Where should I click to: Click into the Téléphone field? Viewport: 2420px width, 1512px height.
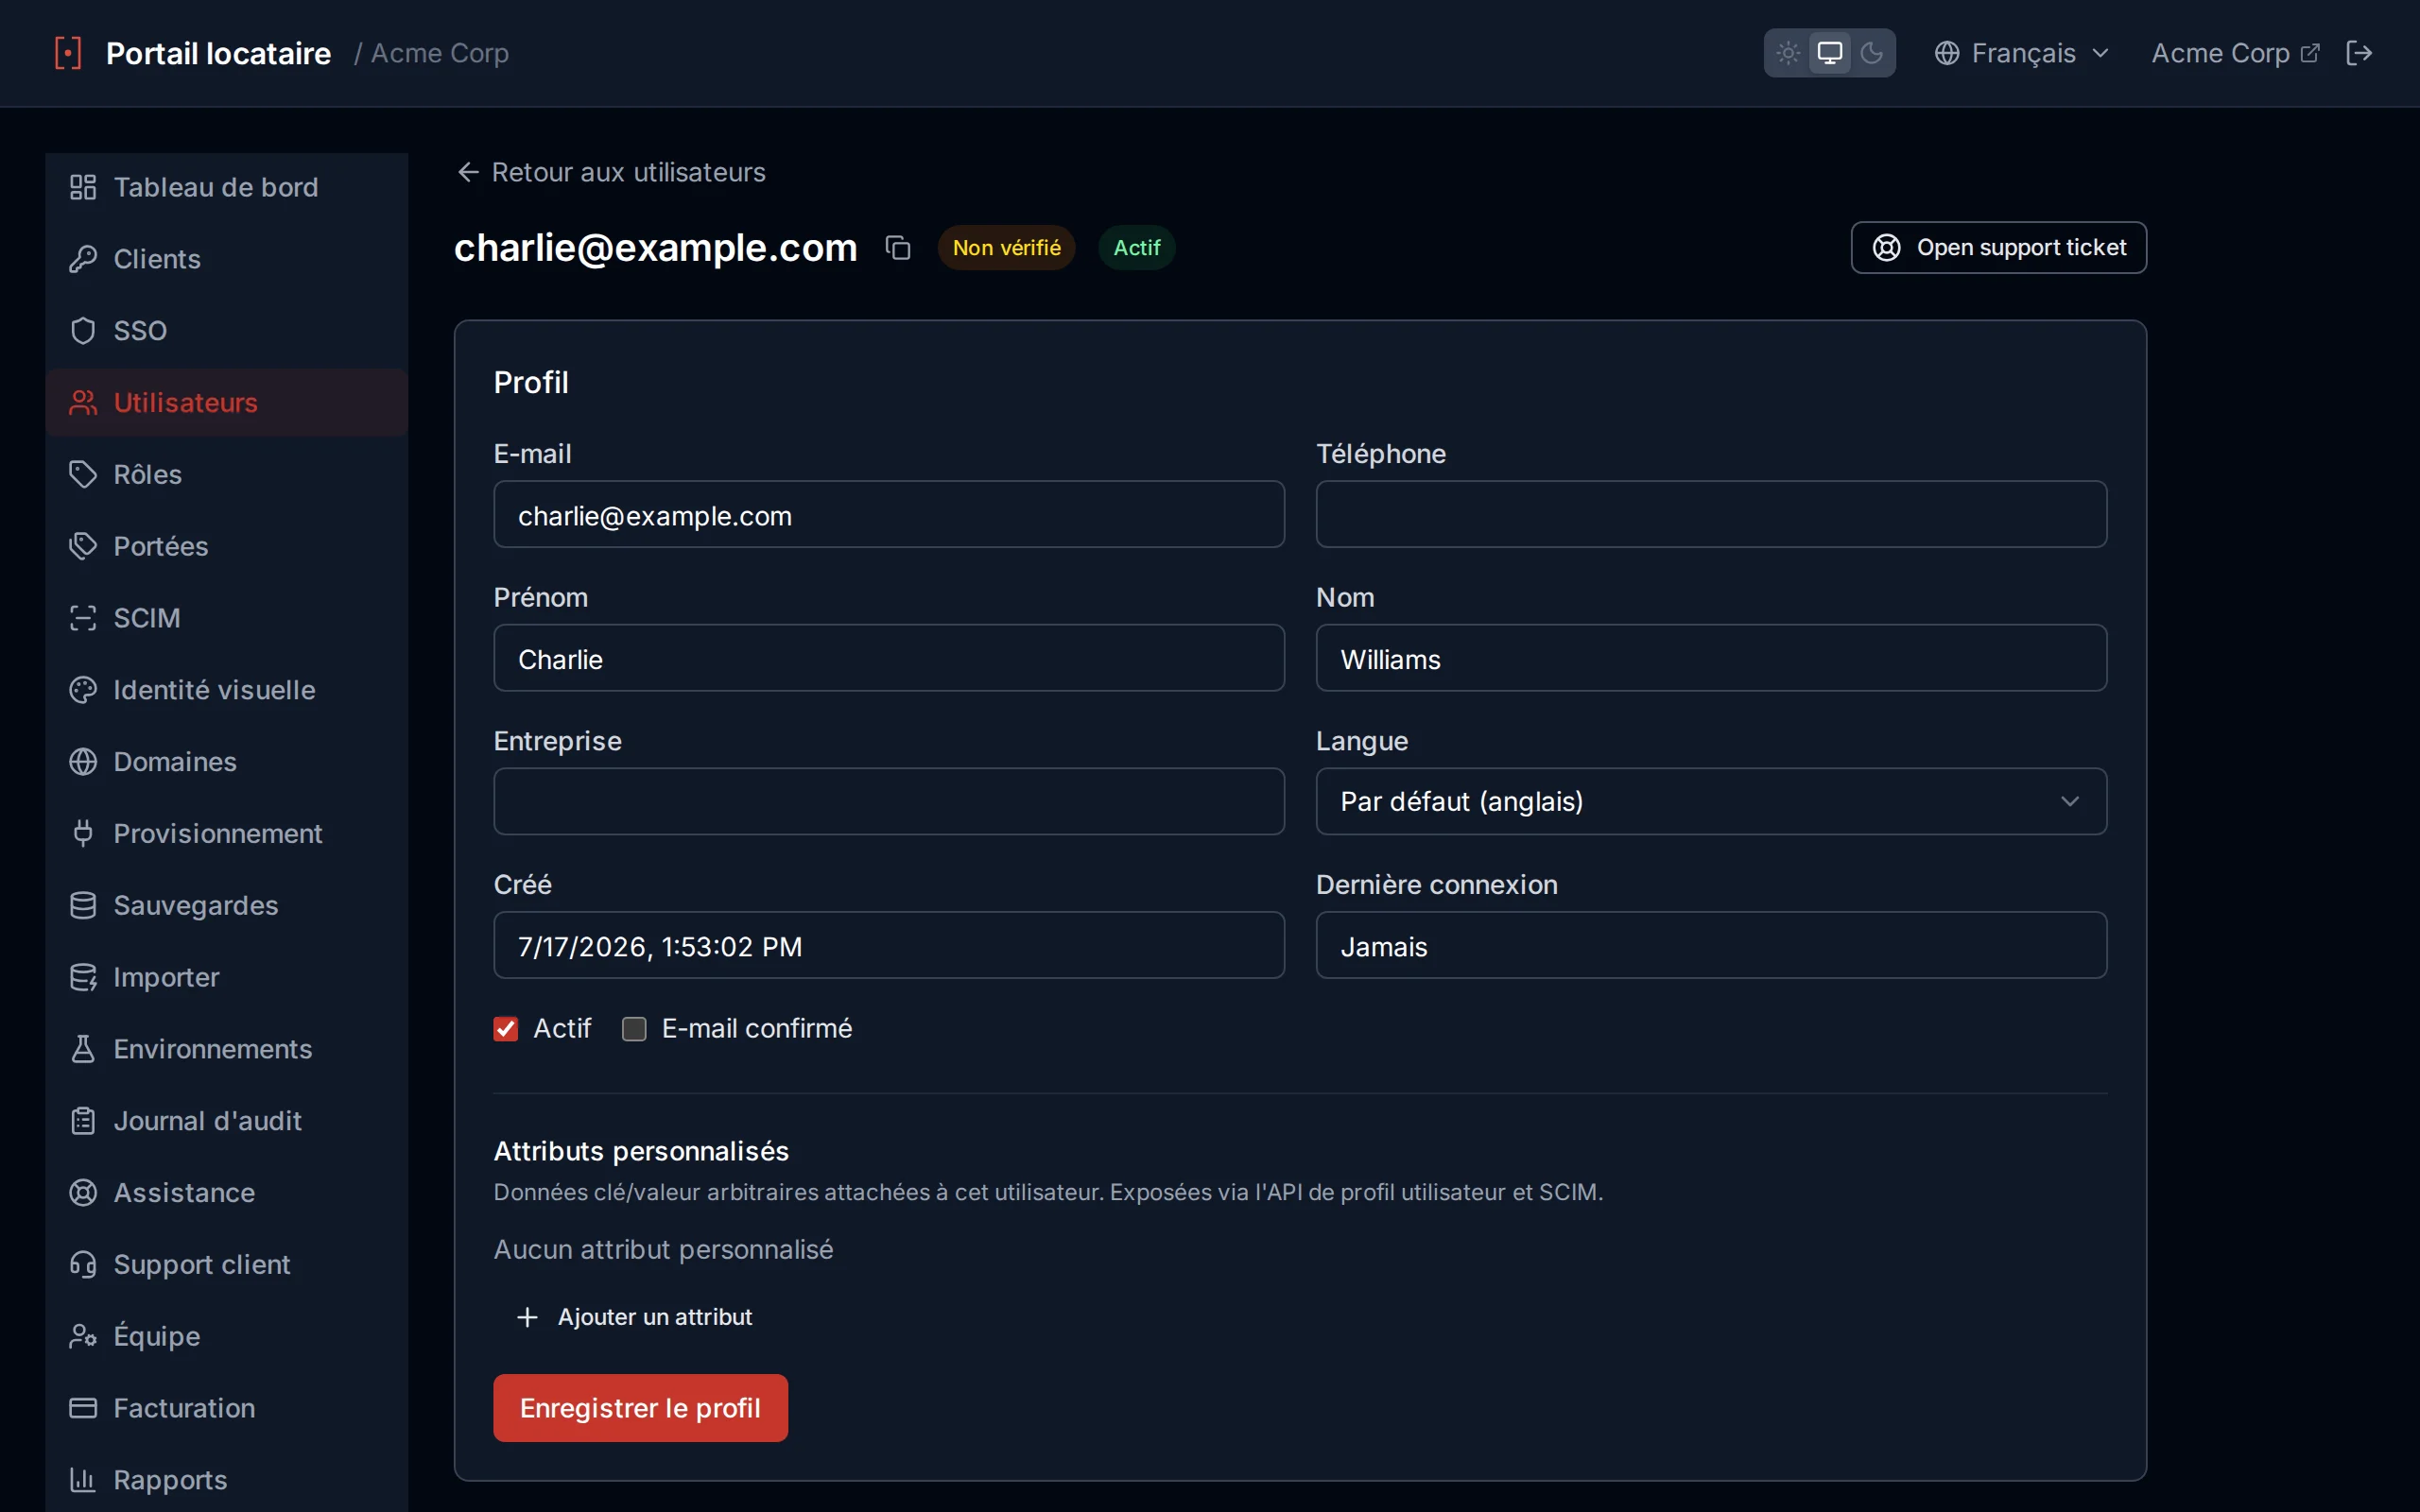1711,514
